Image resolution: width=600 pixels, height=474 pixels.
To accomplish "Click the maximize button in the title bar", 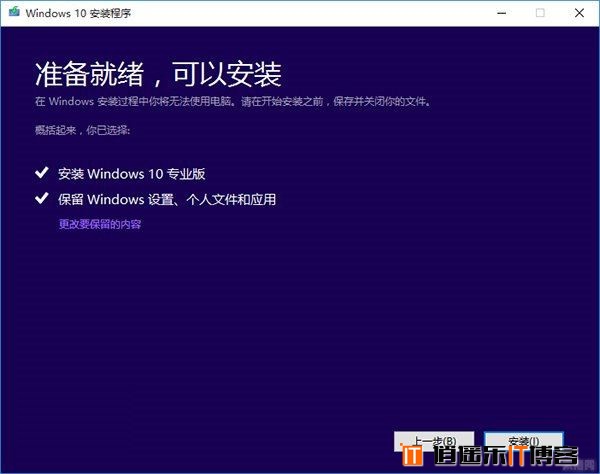I will pos(540,13).
